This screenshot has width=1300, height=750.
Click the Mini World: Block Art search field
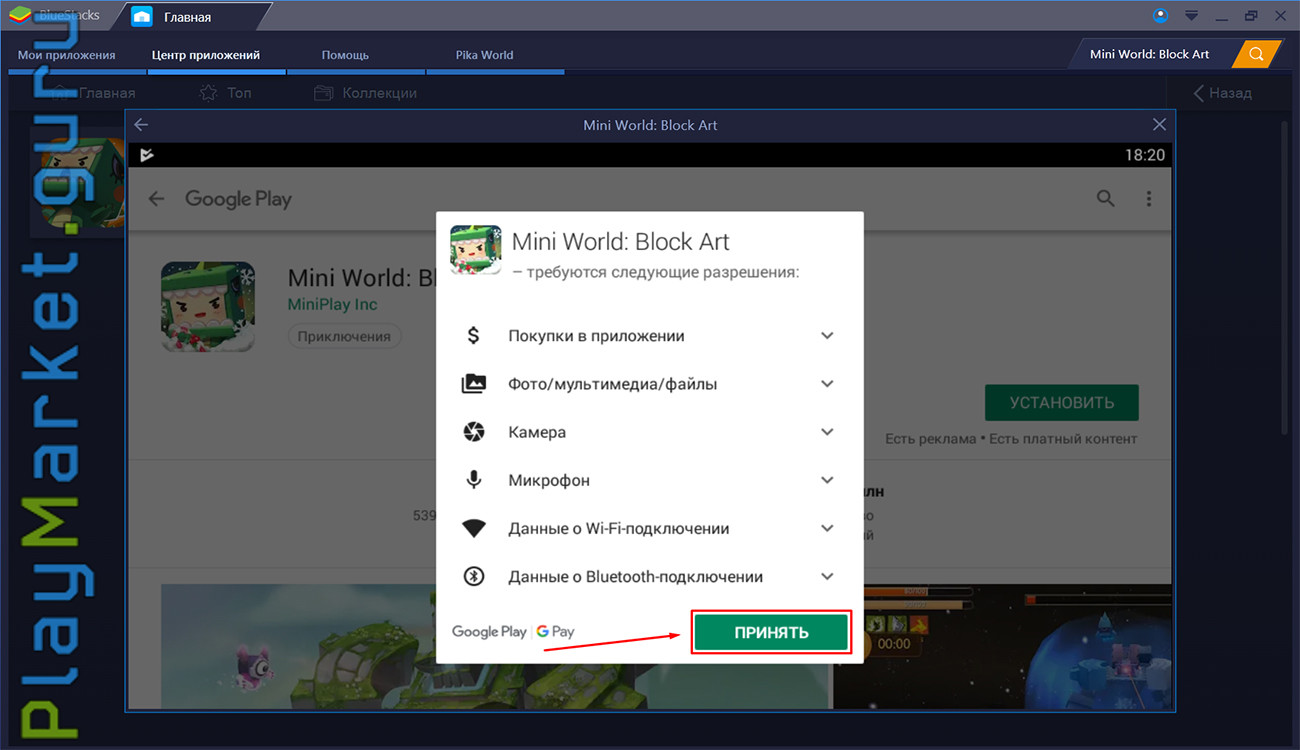point(1150,54)
